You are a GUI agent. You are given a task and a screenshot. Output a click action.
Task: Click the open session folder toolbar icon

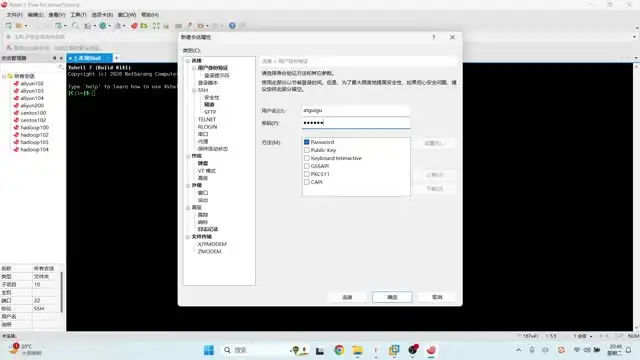click(x=19, y=26)
